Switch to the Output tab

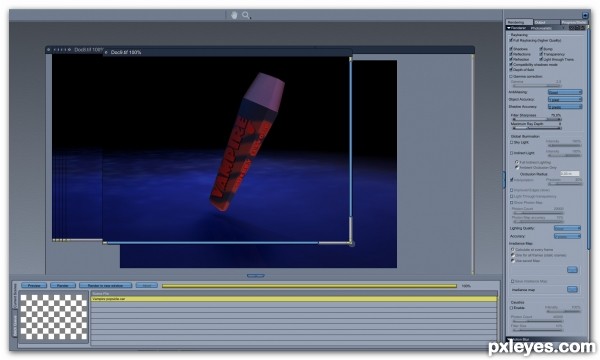546,22
